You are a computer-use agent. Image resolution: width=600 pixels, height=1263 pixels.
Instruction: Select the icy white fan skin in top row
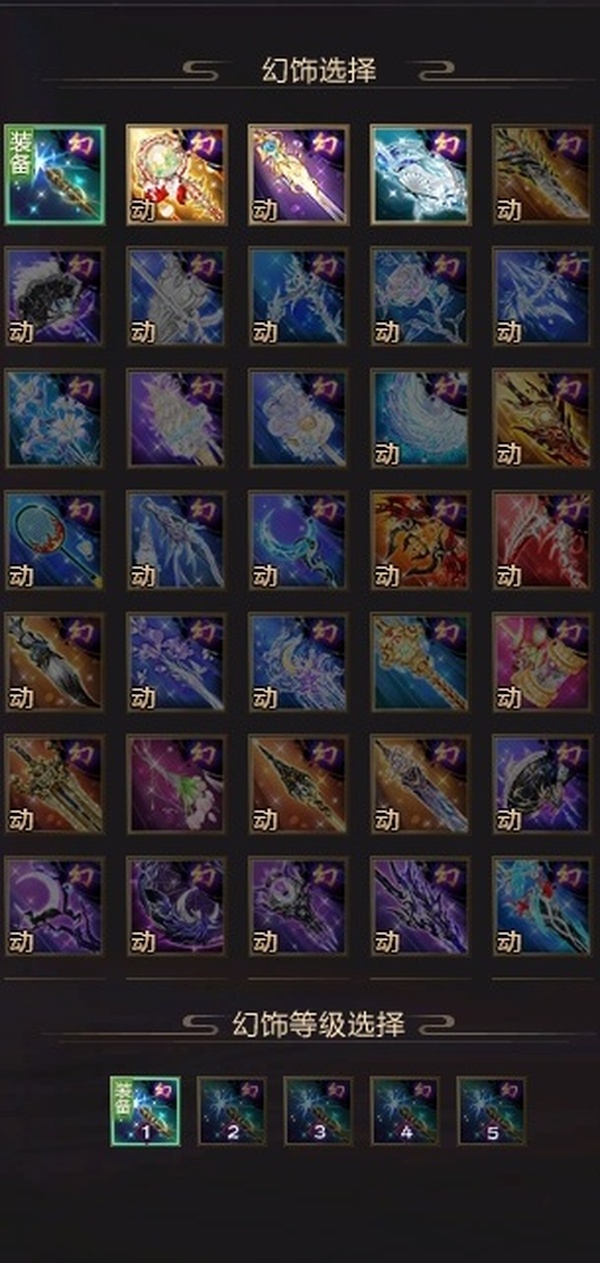[421, 174]
